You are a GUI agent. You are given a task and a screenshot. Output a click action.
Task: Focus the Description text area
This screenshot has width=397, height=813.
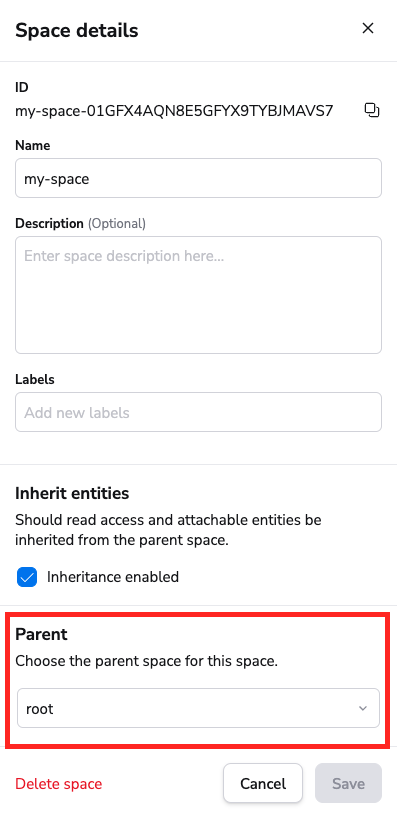(198, 295)
